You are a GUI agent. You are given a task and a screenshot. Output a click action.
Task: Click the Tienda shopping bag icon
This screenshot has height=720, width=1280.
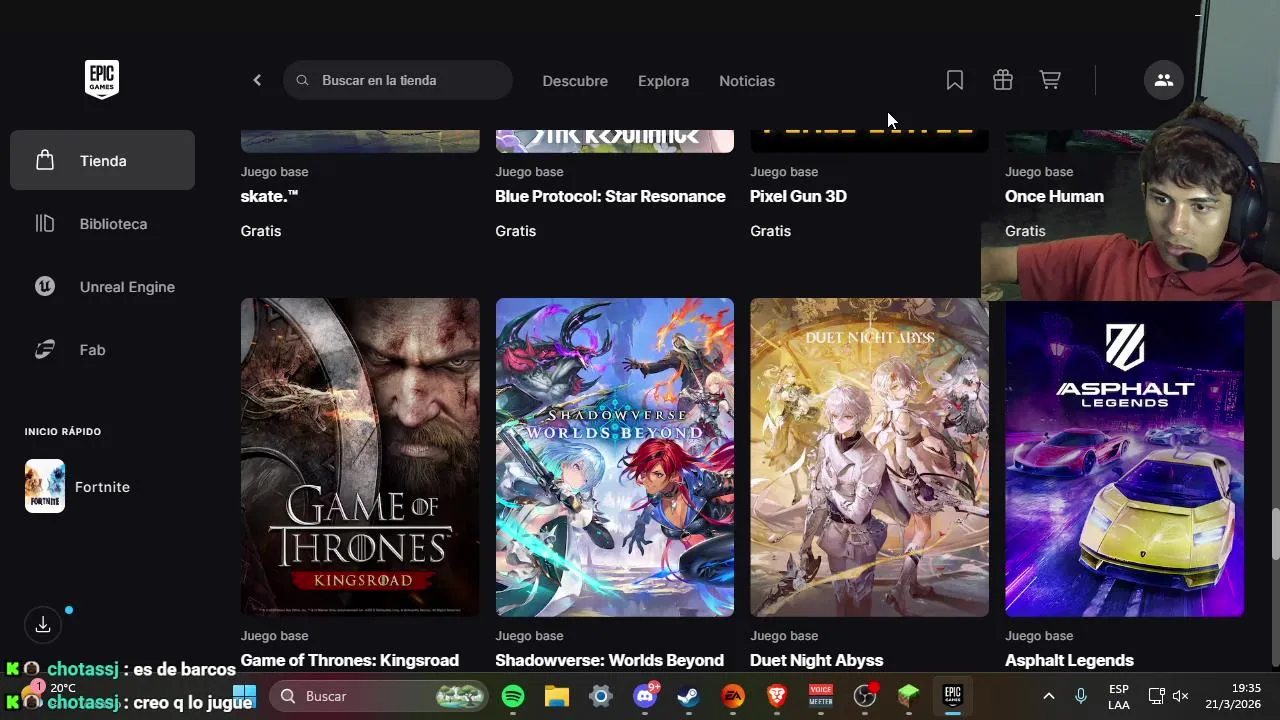(45, 160)
